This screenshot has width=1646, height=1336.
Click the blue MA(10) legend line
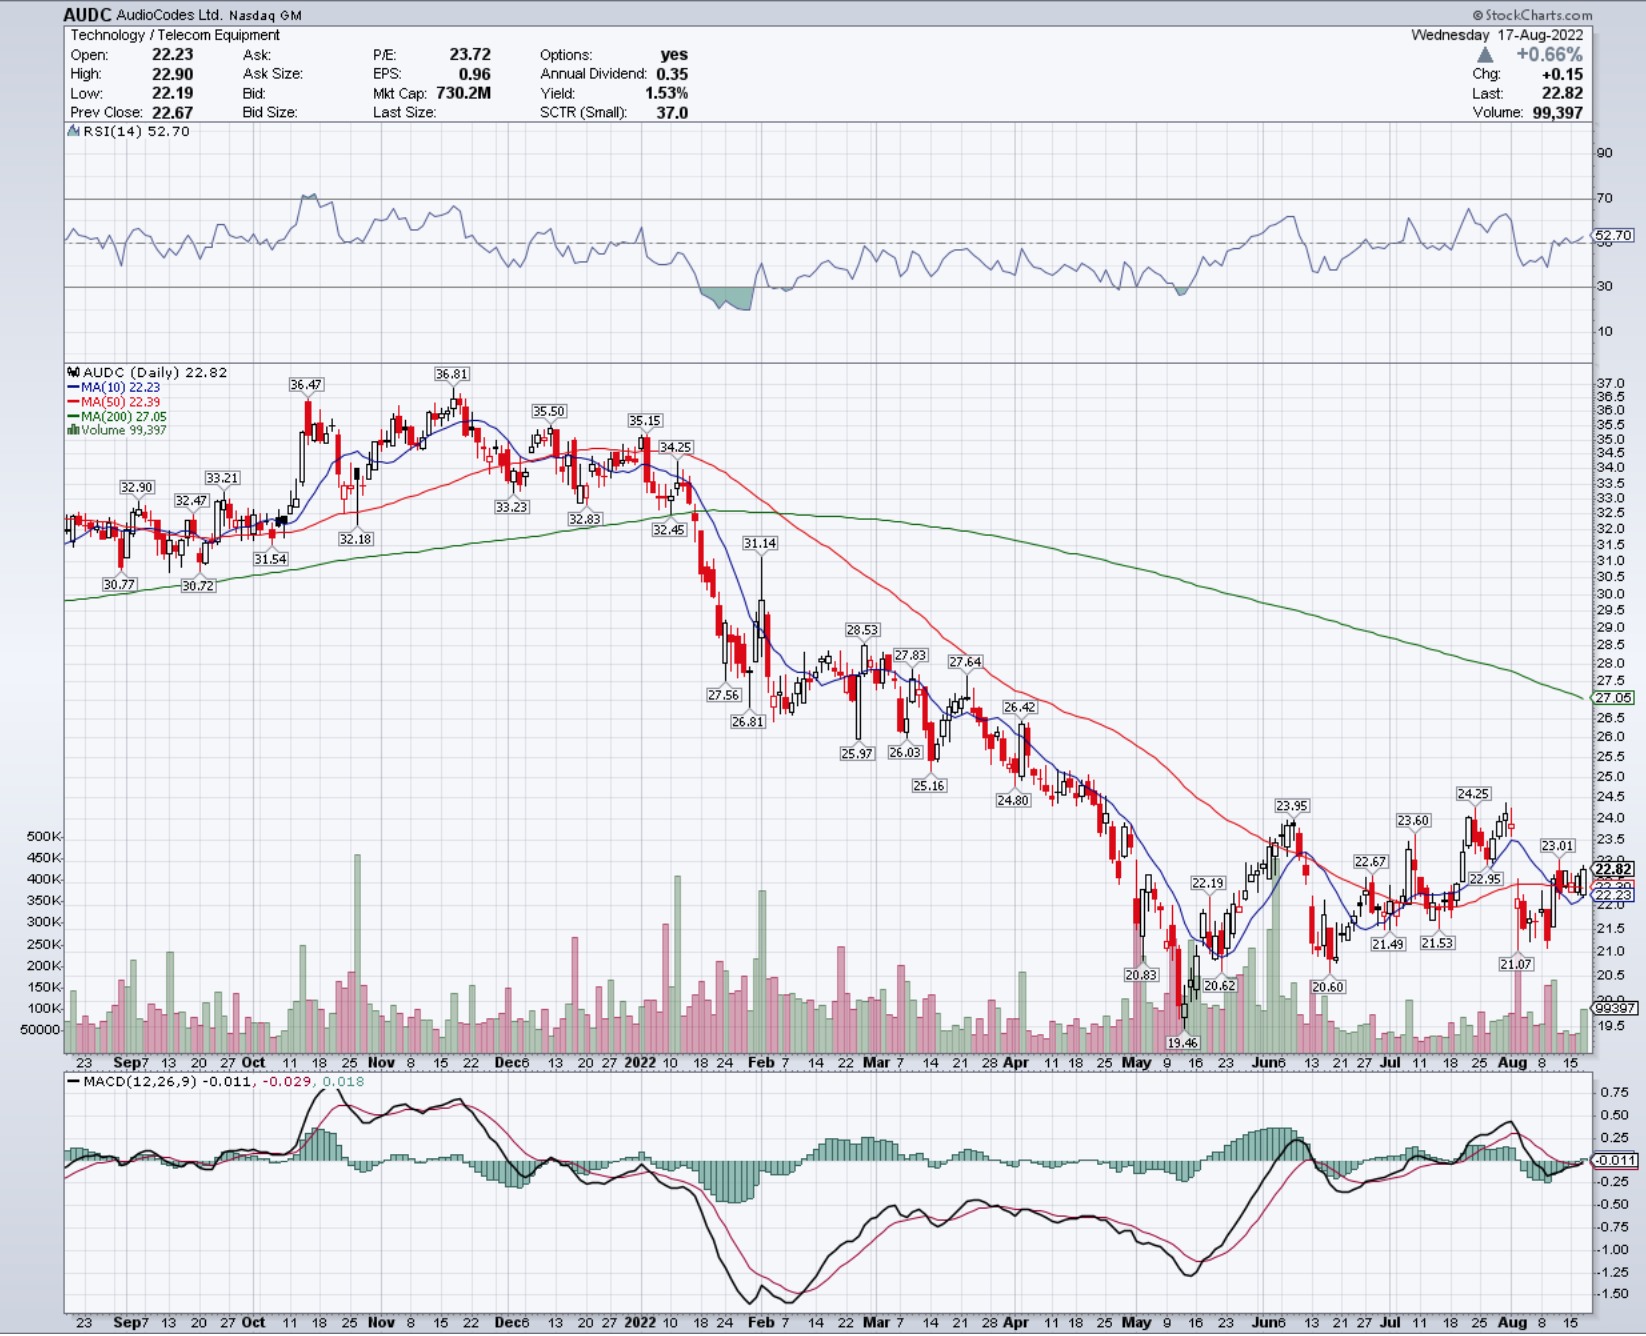pos(73,387)
